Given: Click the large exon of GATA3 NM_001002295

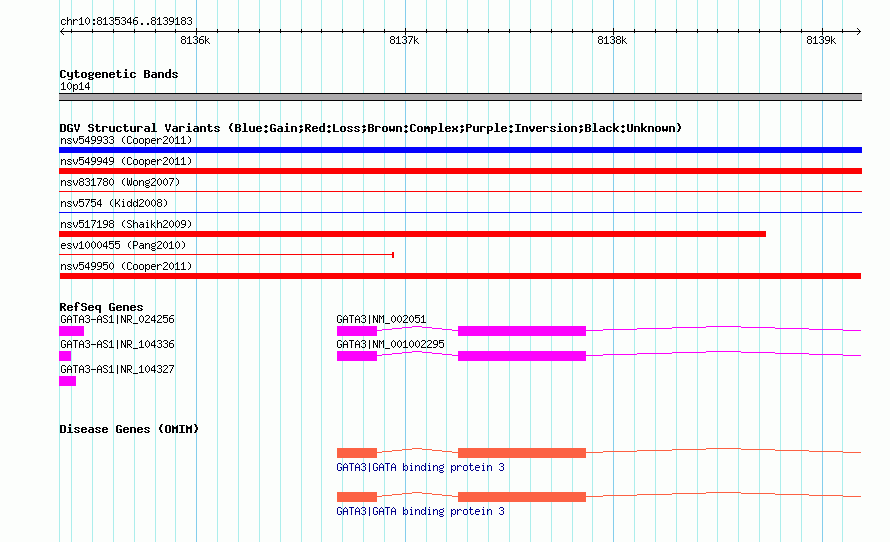Looking at the screenshot, I should [x=522, y=356].
